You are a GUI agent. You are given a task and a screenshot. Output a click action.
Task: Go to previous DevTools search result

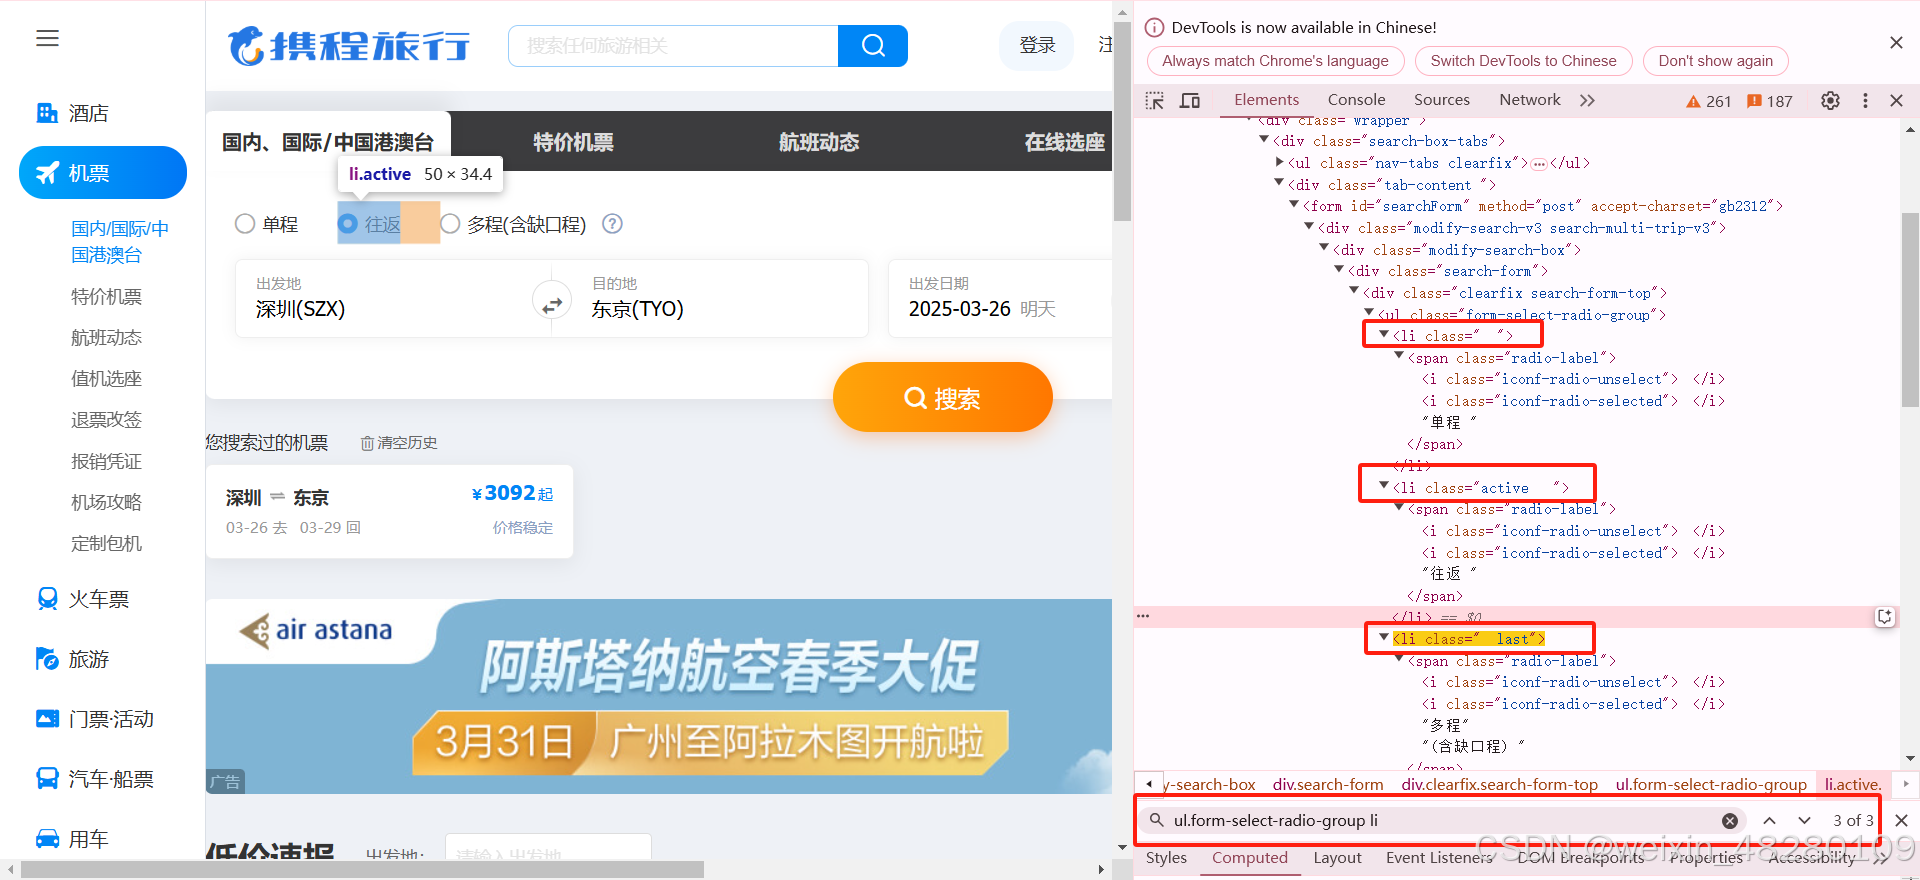point(1769,821)
